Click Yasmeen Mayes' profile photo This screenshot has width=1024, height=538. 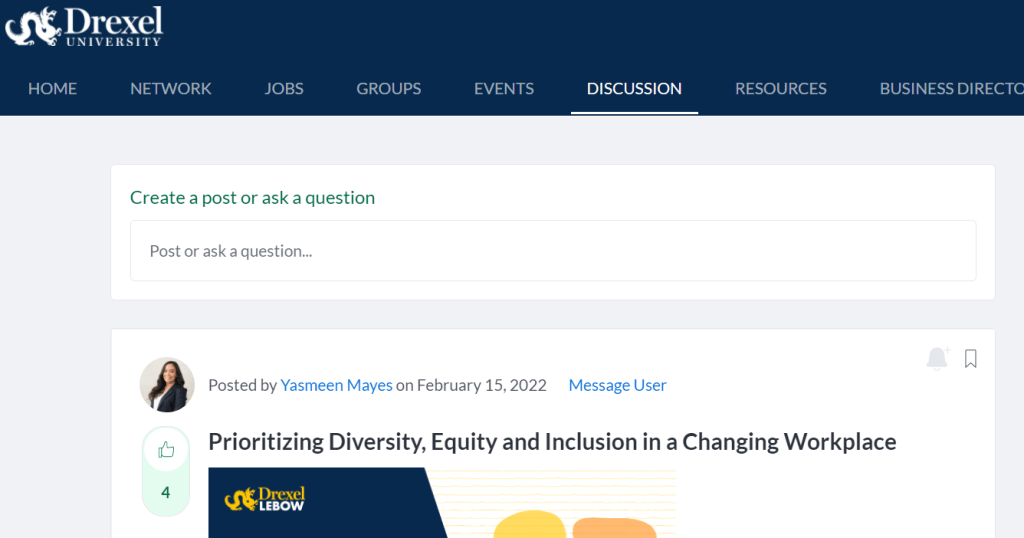[167, 385]
